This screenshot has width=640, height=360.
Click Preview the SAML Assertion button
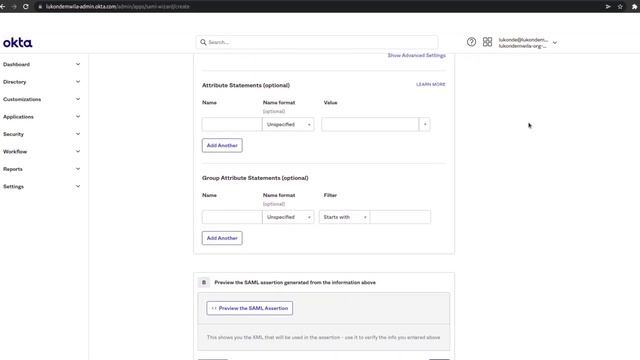(250, 308)
